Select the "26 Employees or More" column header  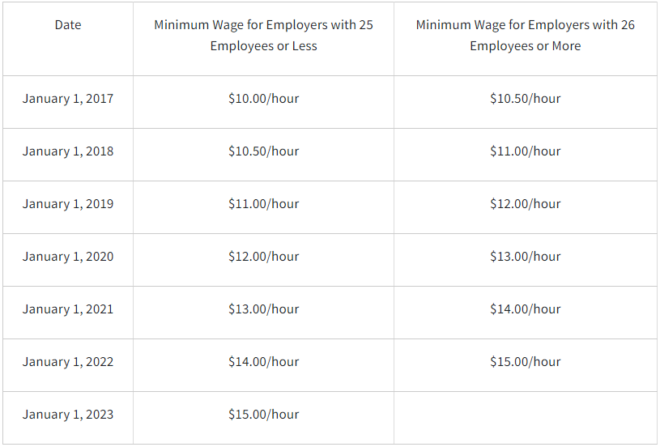tap(525, 35)
